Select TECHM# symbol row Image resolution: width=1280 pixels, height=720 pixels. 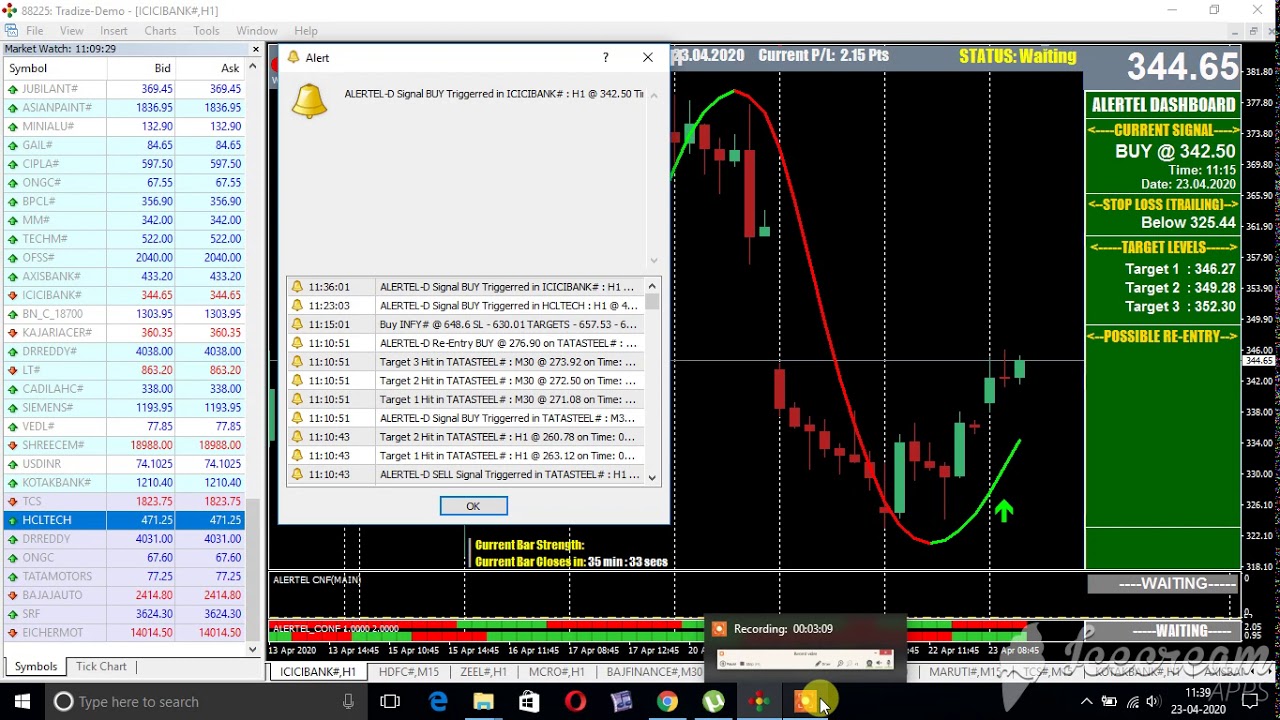point(124,239)
